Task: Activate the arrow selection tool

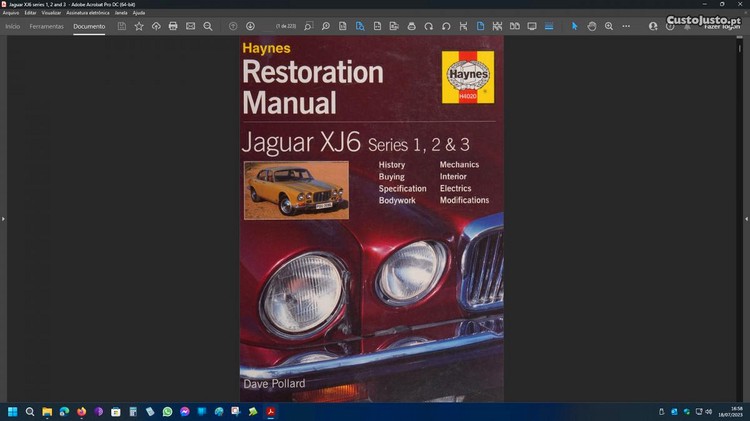Action: pos(575,26)
